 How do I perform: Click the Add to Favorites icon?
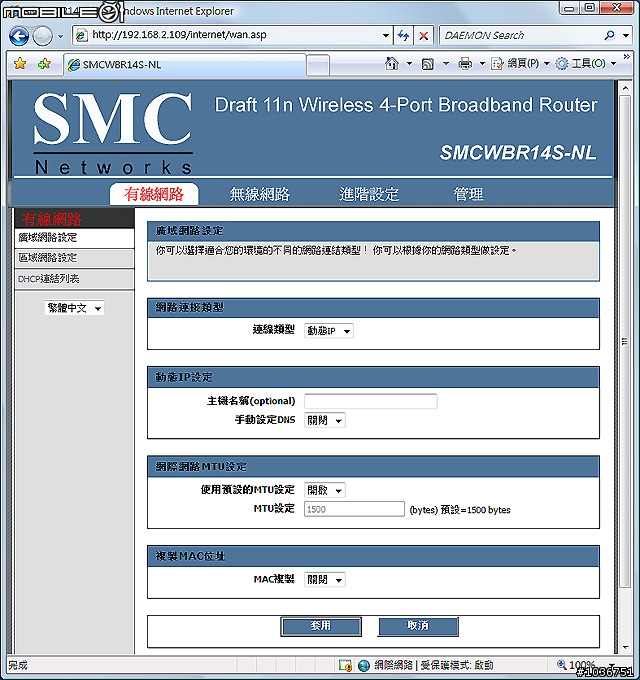pos(44,64)
